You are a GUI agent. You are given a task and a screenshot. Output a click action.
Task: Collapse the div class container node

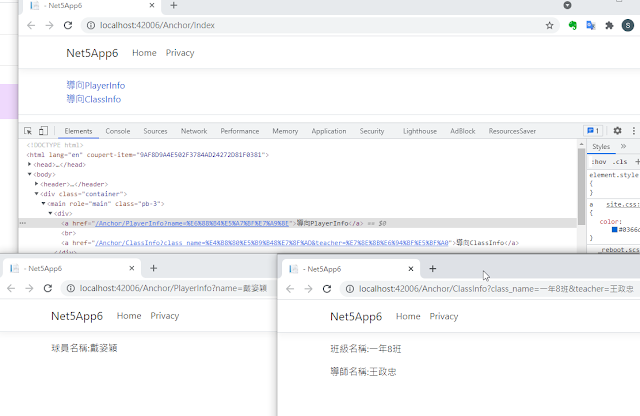[36, 194]
